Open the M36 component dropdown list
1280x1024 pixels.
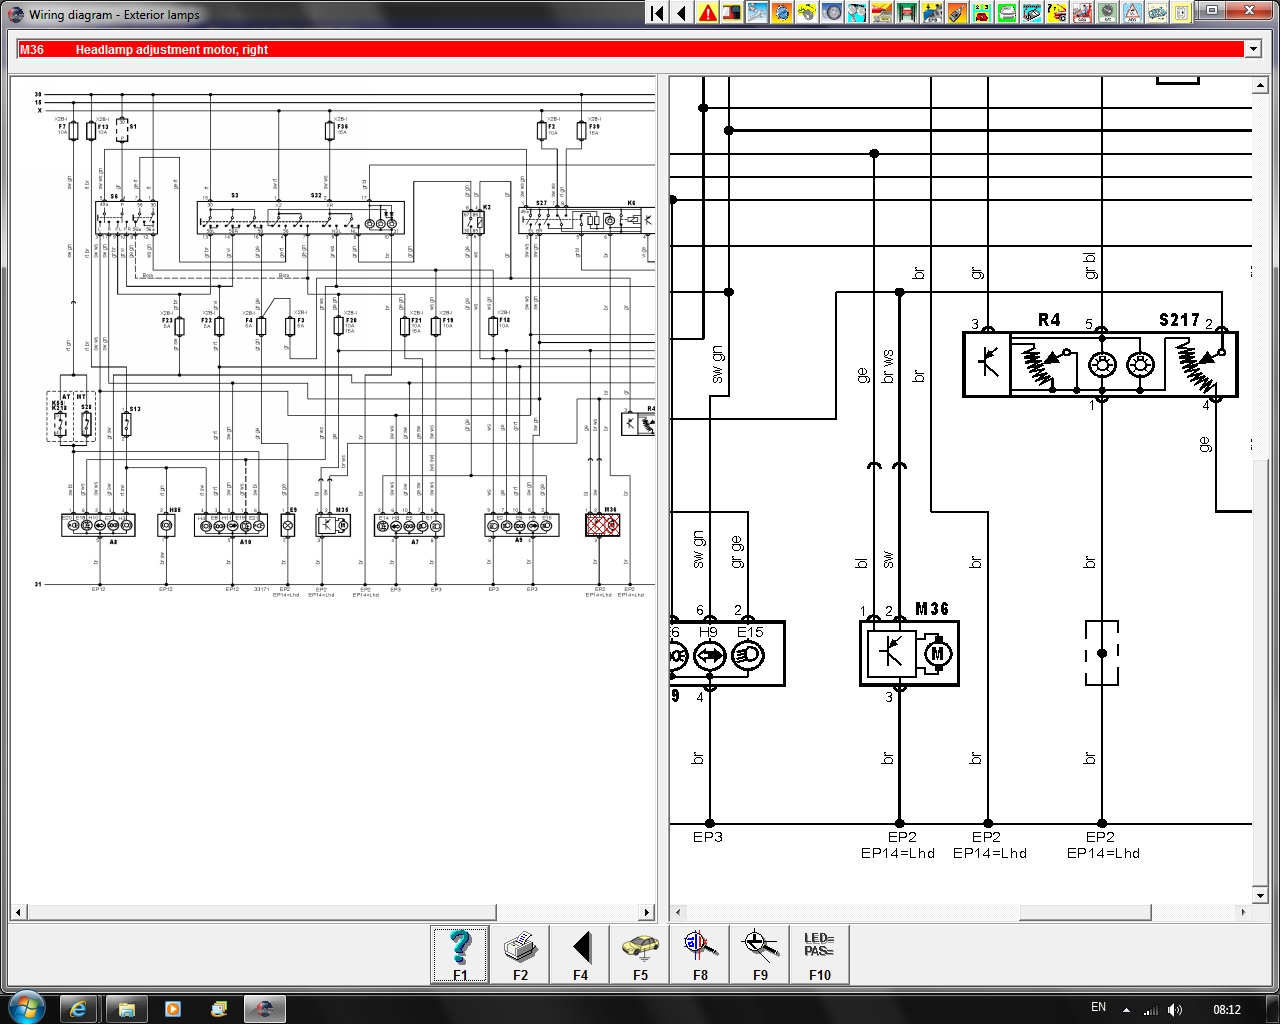(x=1252, y=49)
